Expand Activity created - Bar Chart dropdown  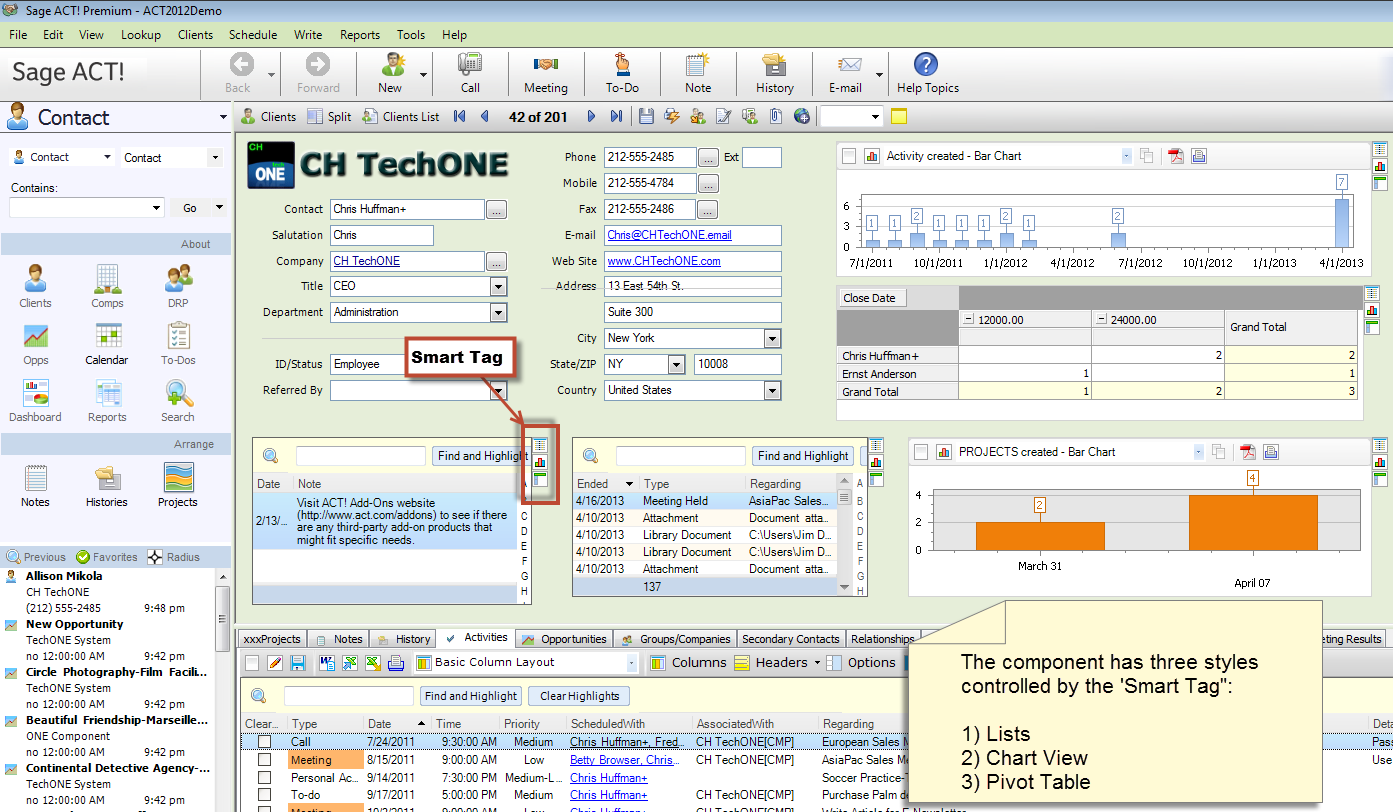click(1126, 156)
